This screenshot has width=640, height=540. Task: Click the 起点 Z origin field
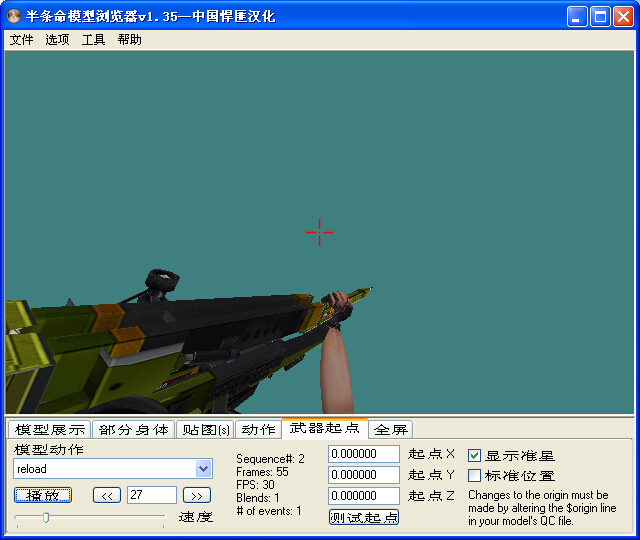(x=364, y=496)
